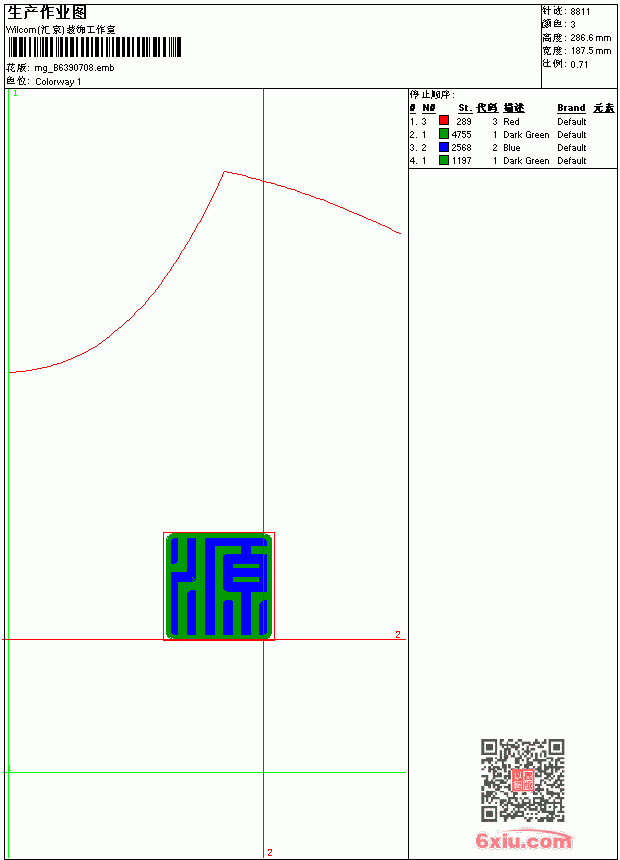Click the Wilcom(汇京)装饰工作室 studio name
The height and width of the screenshot is (860, 620).
pyautogui.click(x=61, y=30)
